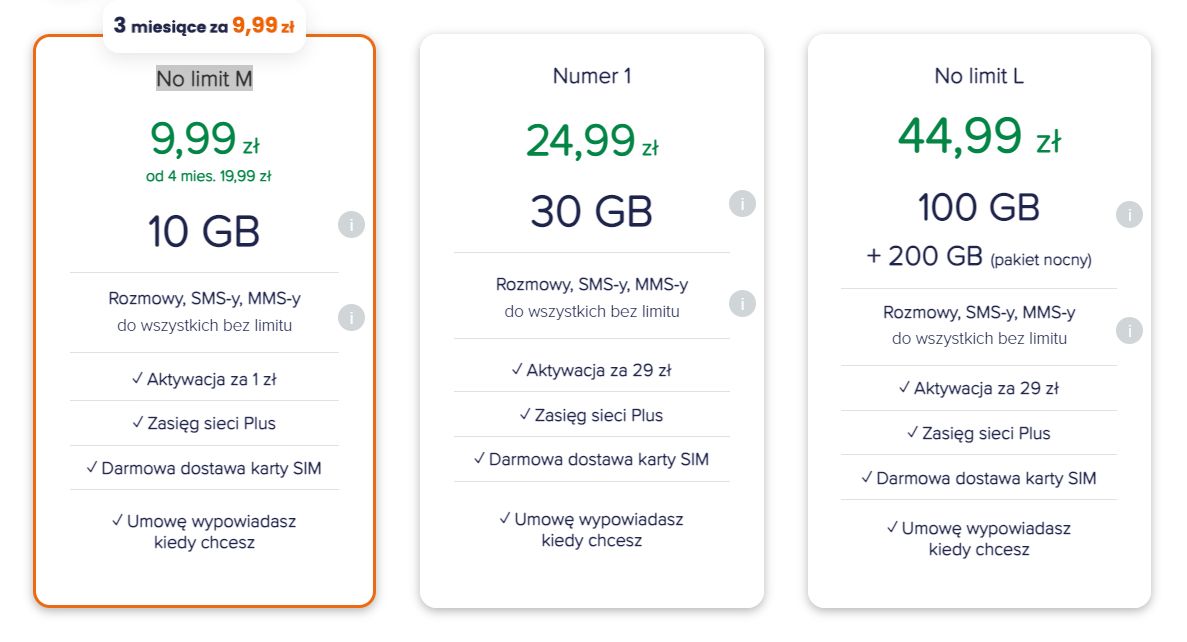The image size is (1187, 642).
Task: Click the 24,99 zł price
Action: coord(591,141)
